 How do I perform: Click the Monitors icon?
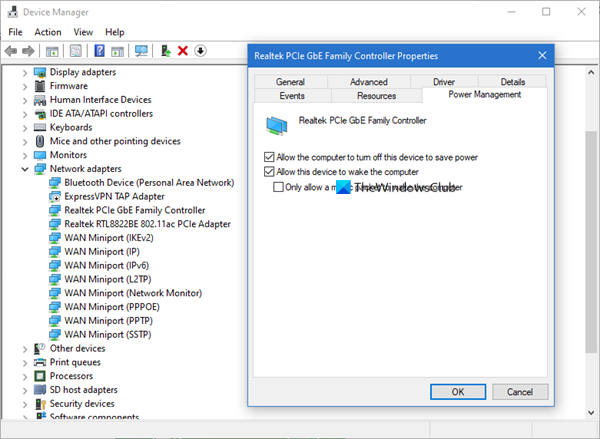(40, 155)
